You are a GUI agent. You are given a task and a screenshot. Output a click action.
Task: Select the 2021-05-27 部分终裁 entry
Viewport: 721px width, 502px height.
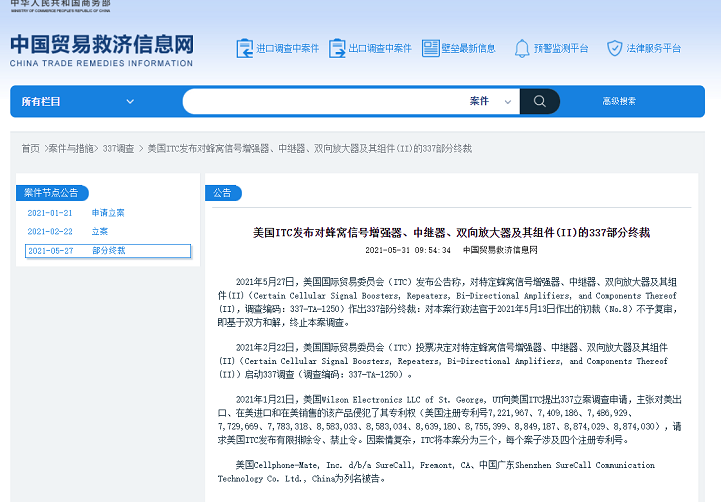[108, 251]
